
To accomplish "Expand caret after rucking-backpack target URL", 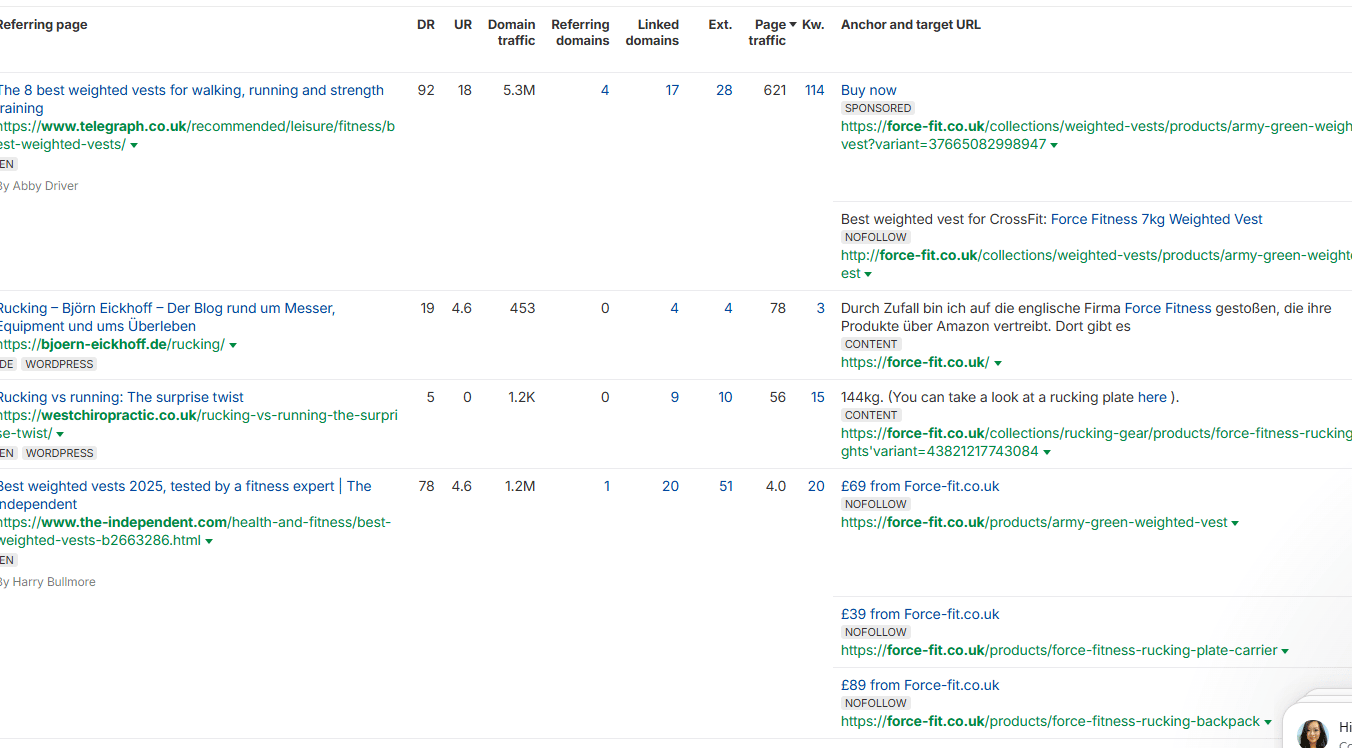I will (x=1268, y=722).
